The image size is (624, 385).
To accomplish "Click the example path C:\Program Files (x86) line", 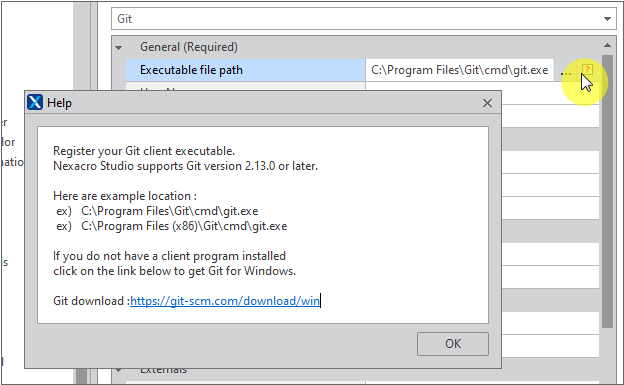I will pyautogui.click(x=172, y=226).
